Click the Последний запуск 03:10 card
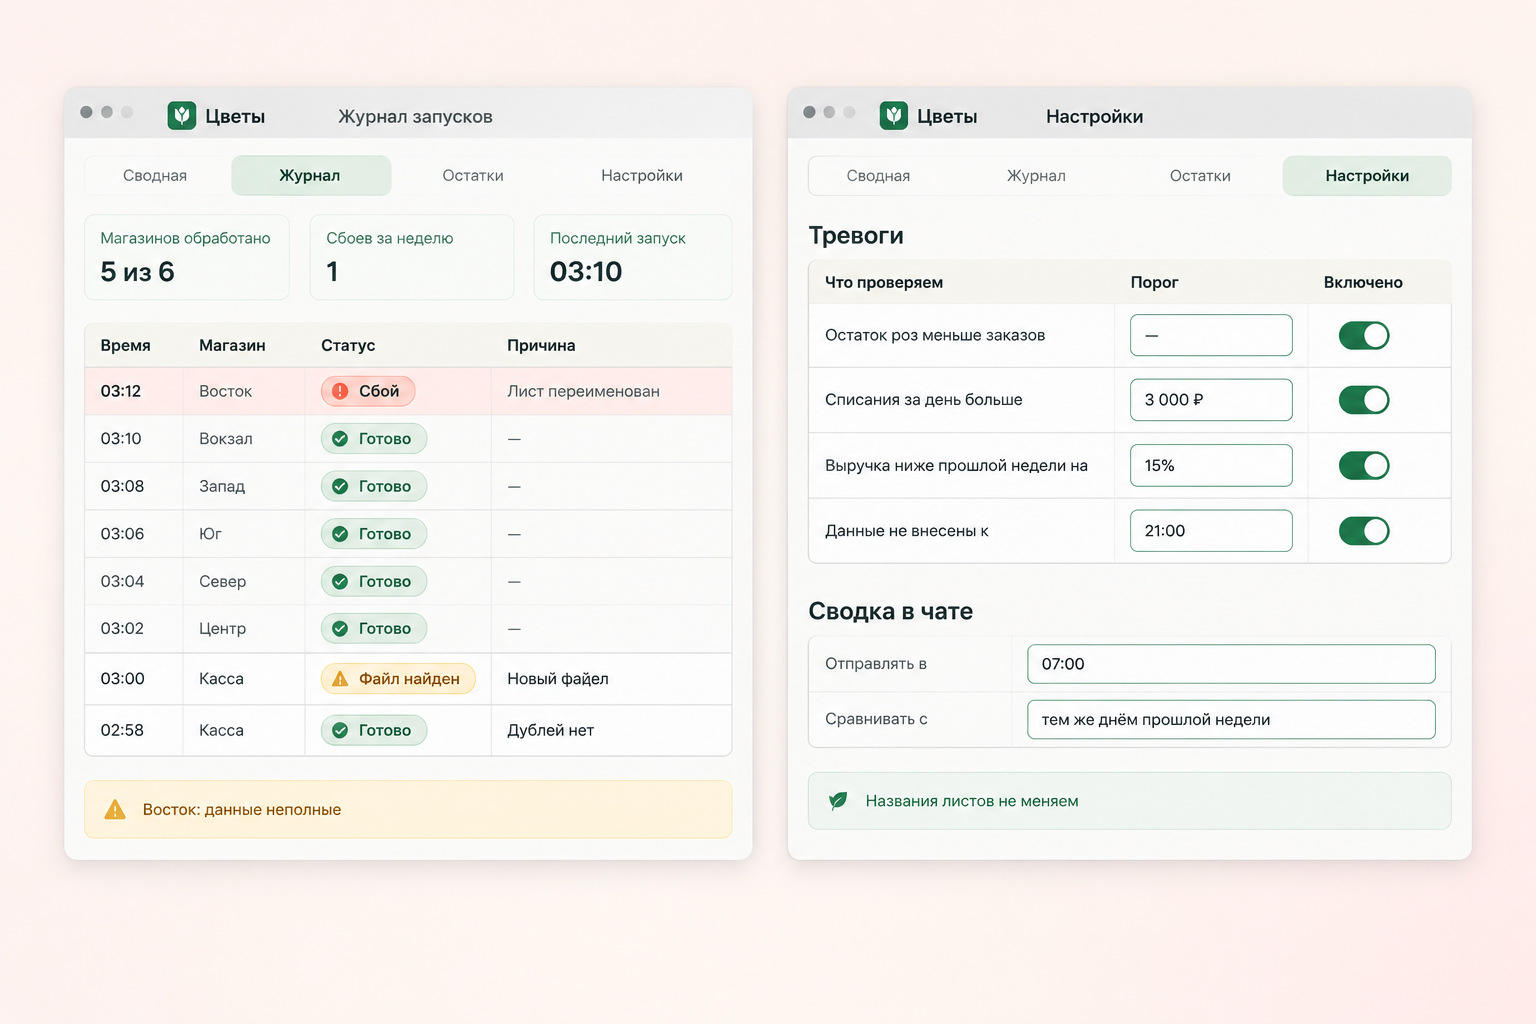 (x=633, y=257)
